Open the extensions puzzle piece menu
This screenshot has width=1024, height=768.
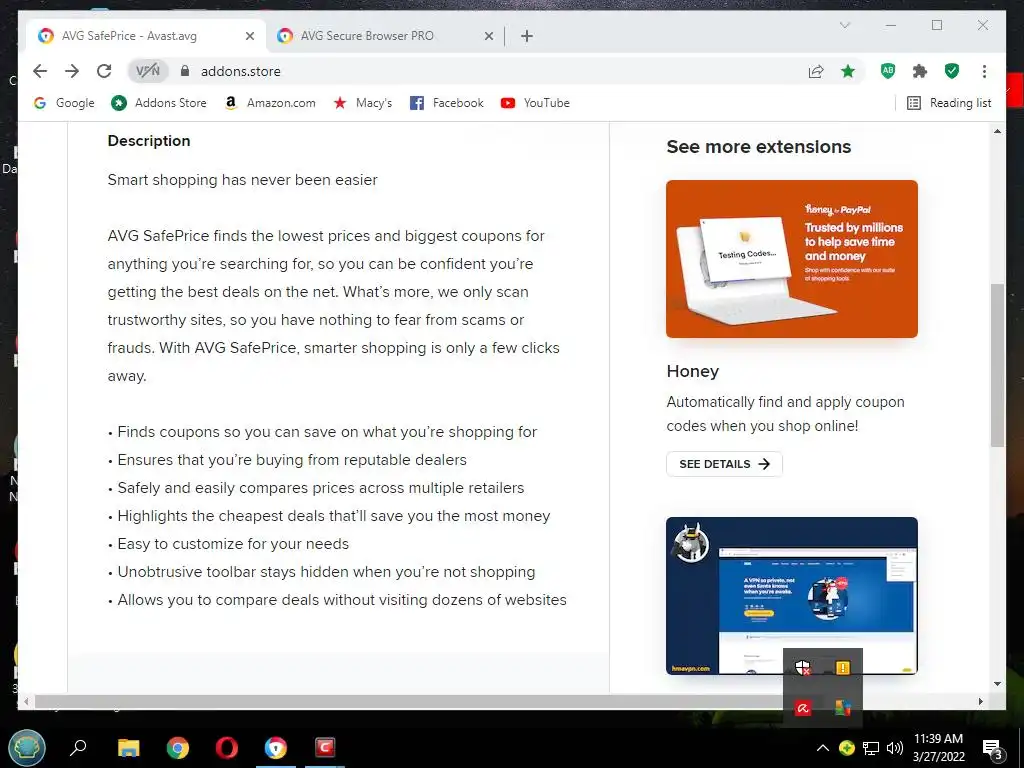click(x=920, y=71)
